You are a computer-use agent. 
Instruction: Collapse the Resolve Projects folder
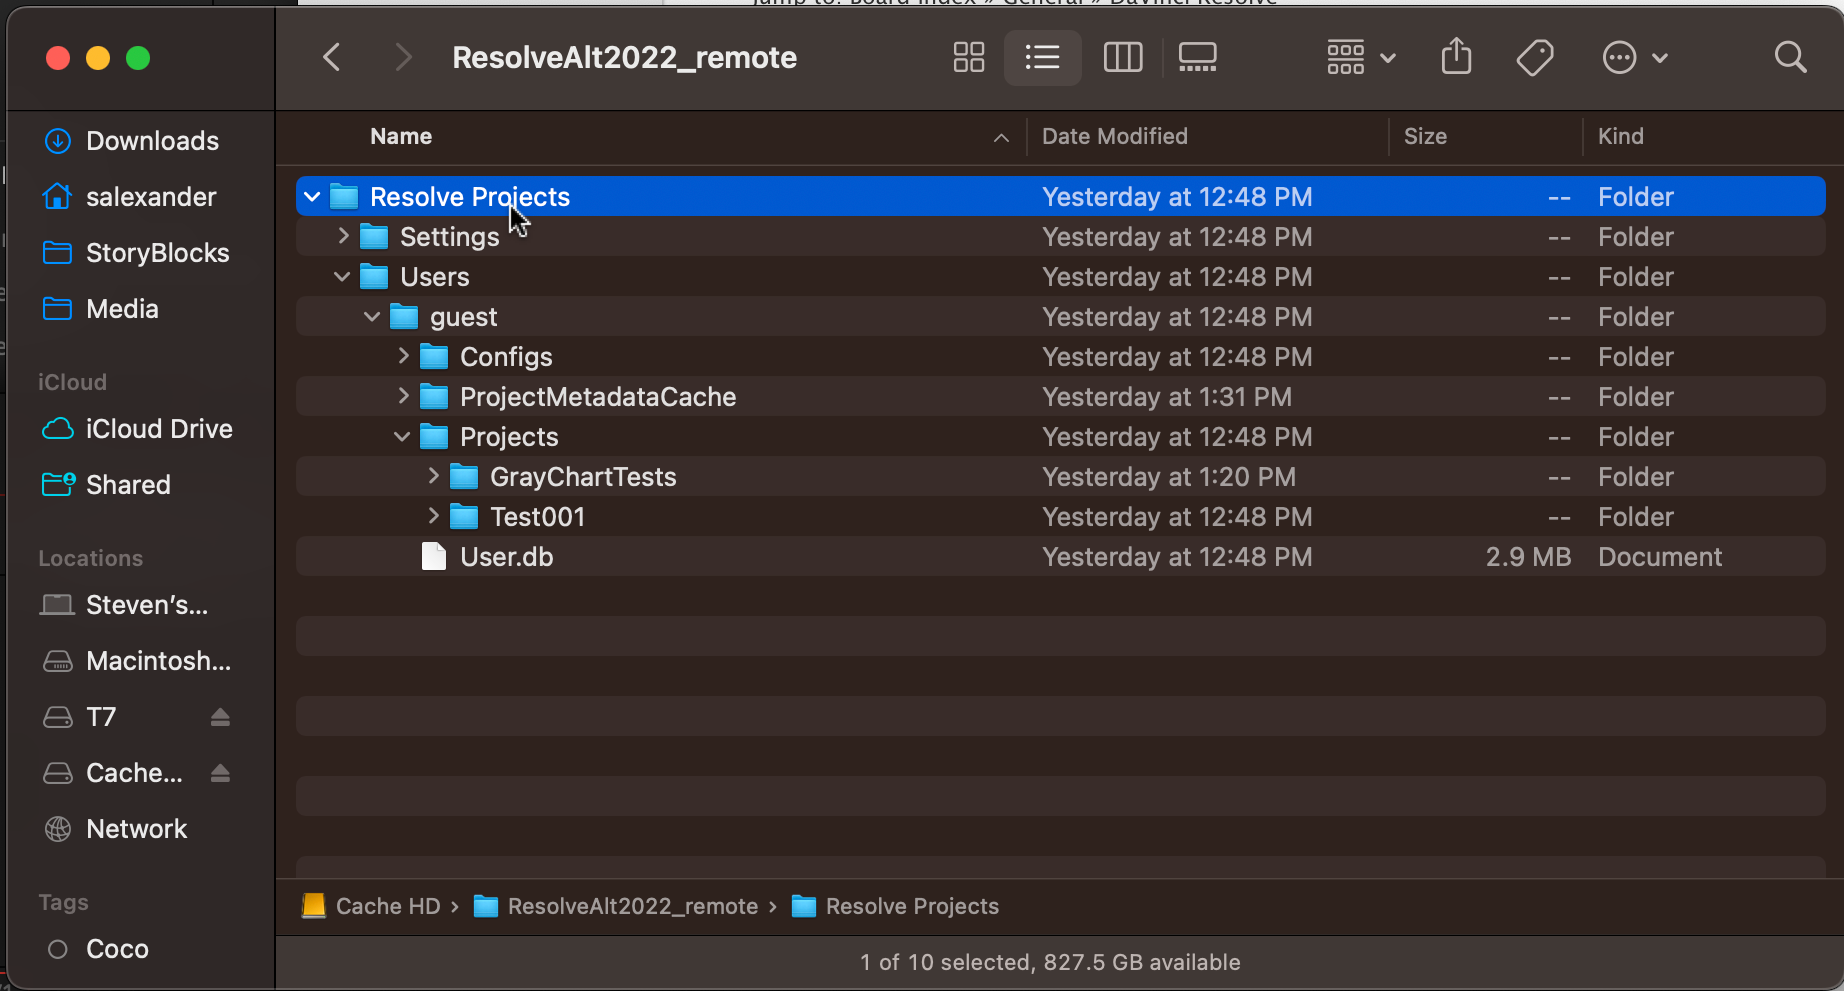312,197
